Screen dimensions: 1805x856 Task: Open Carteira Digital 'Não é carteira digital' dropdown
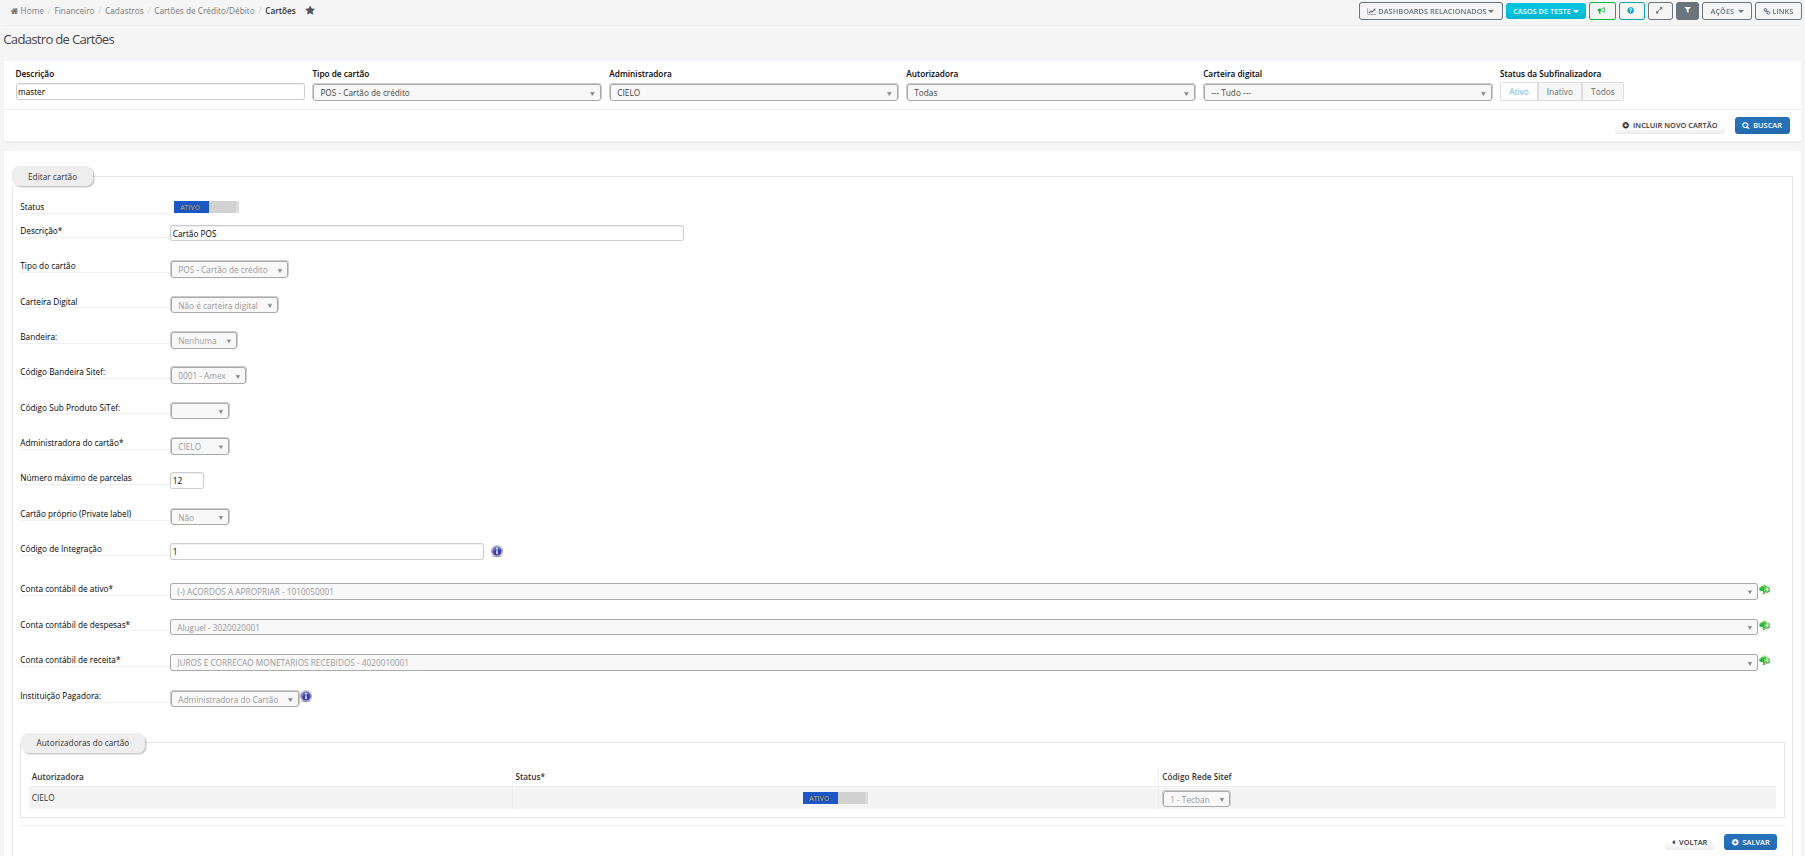pyautogui.click(x=224, y=305)
